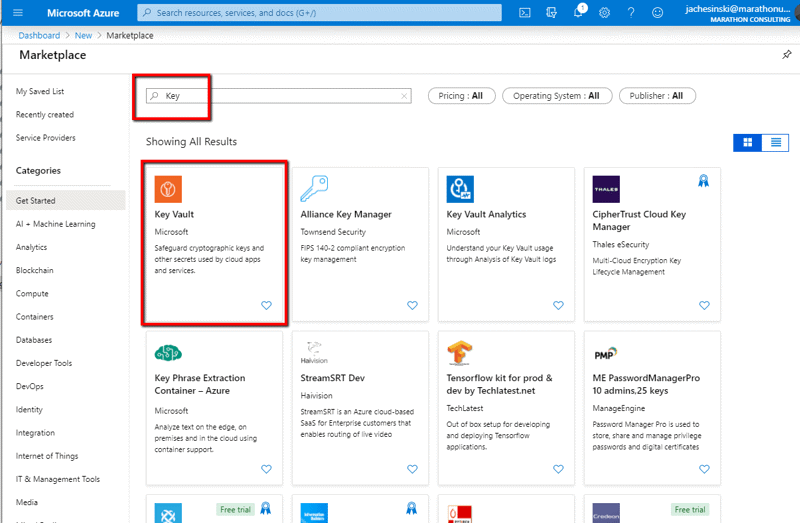Favorite Alliance Key Manager with the heart
This screenshot has height=523, width=800.
[x=412, y=305]
